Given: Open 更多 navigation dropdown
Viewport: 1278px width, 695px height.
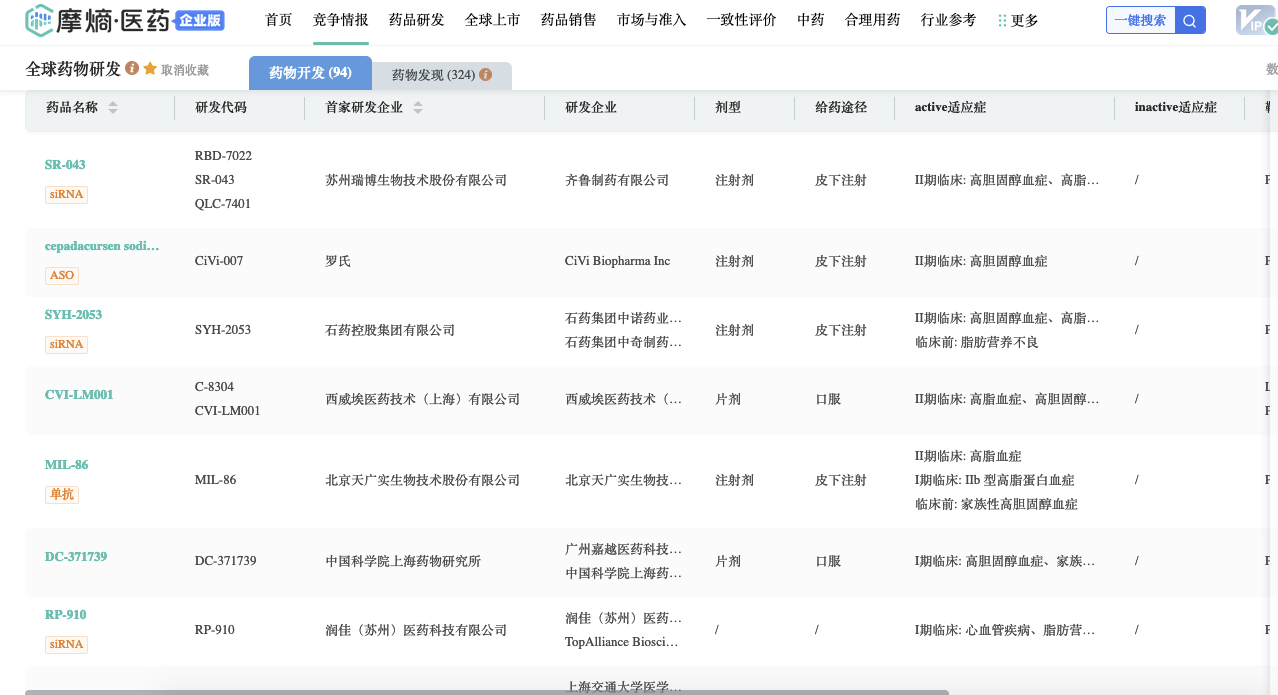Looking at the screenshot, I should [x=1018, y=20].
